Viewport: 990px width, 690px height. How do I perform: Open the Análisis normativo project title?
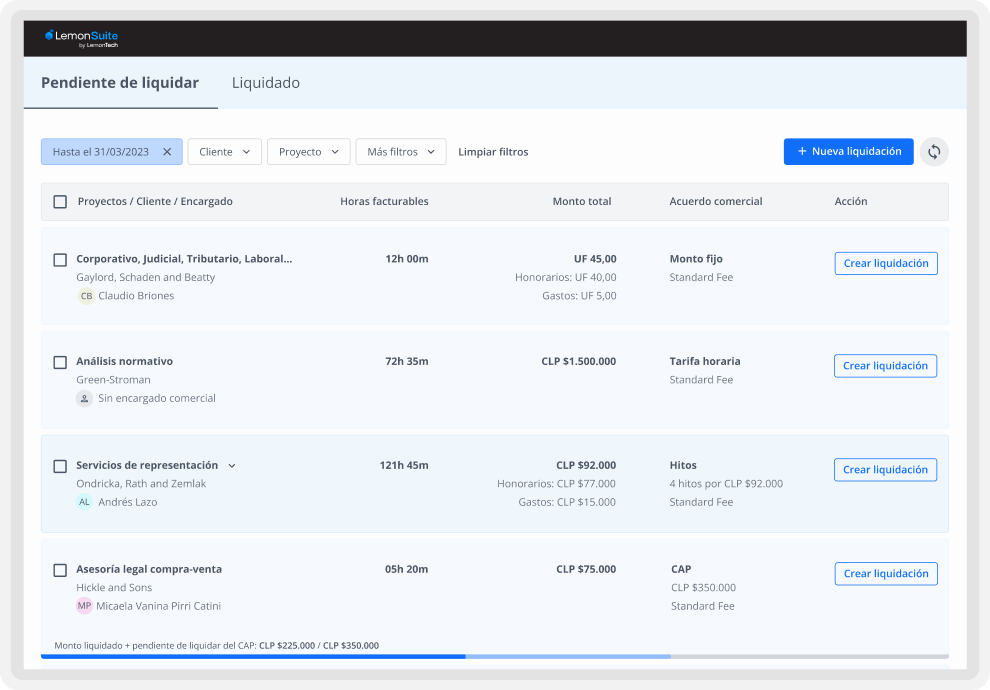[x=124, y=361]
